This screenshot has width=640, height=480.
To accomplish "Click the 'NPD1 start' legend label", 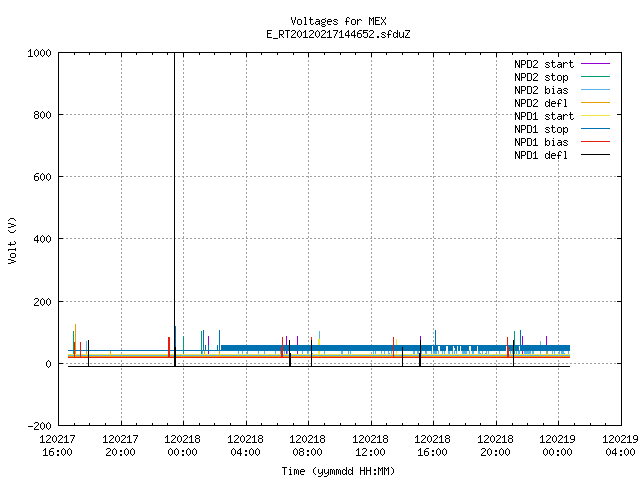I will pos(544,116).
